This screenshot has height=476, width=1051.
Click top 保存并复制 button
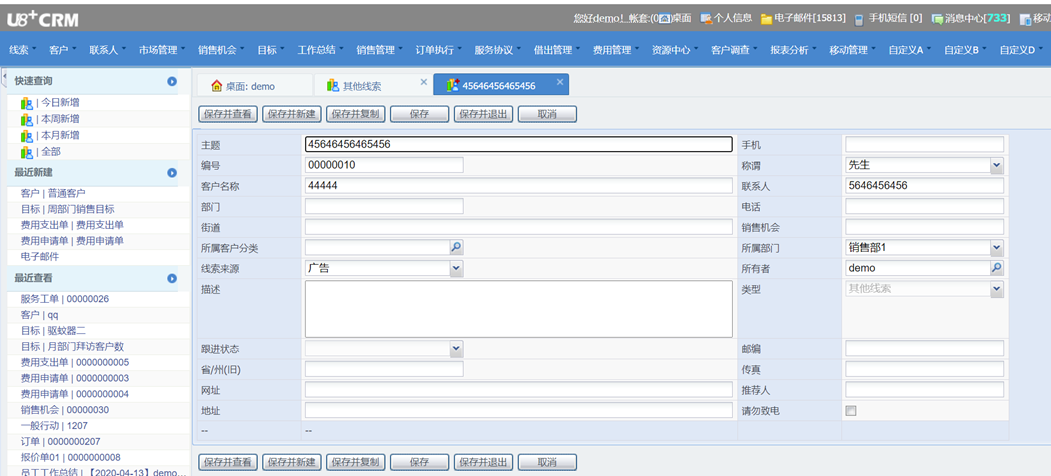point(356,114)
